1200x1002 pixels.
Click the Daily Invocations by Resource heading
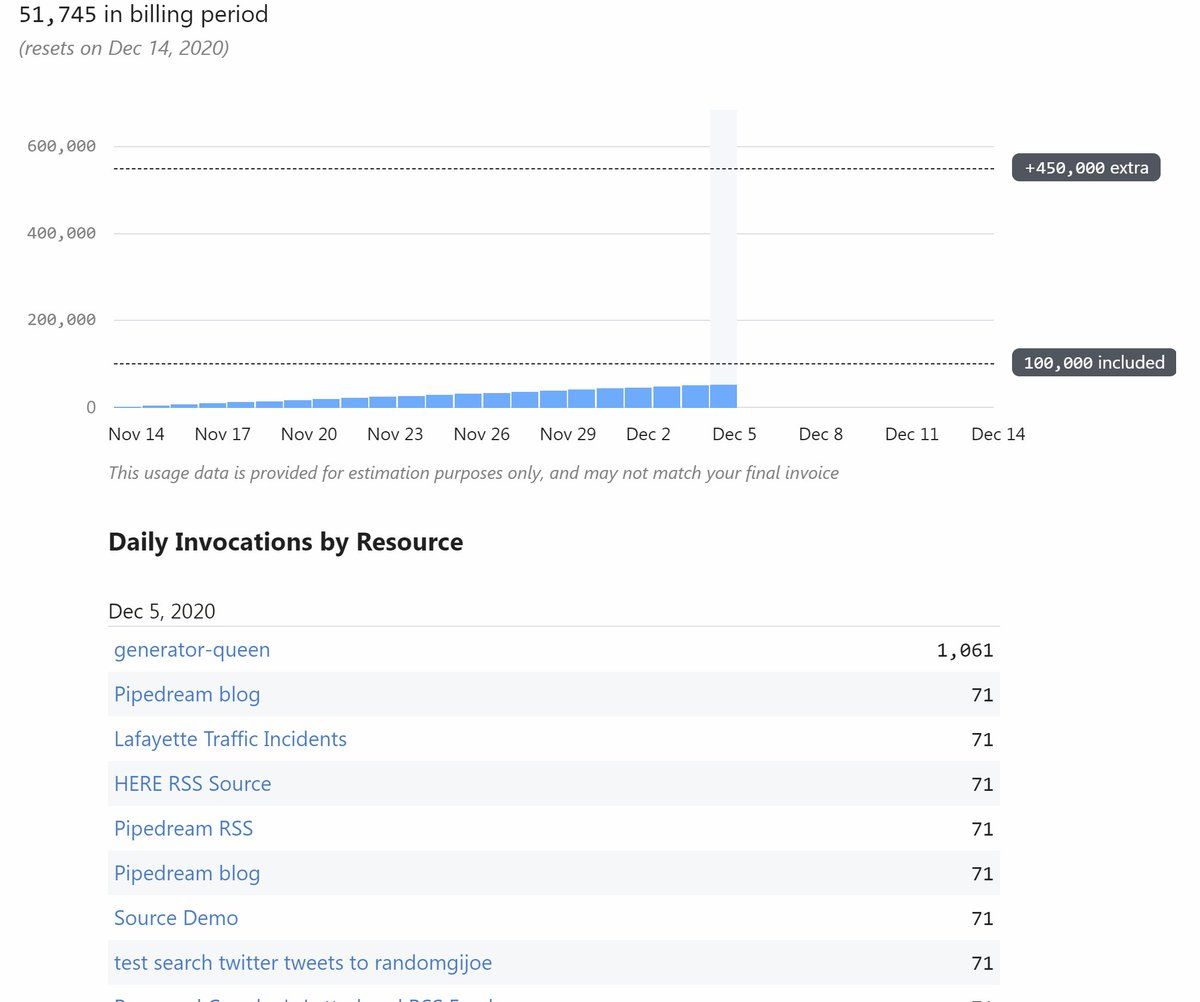point(286,542)
